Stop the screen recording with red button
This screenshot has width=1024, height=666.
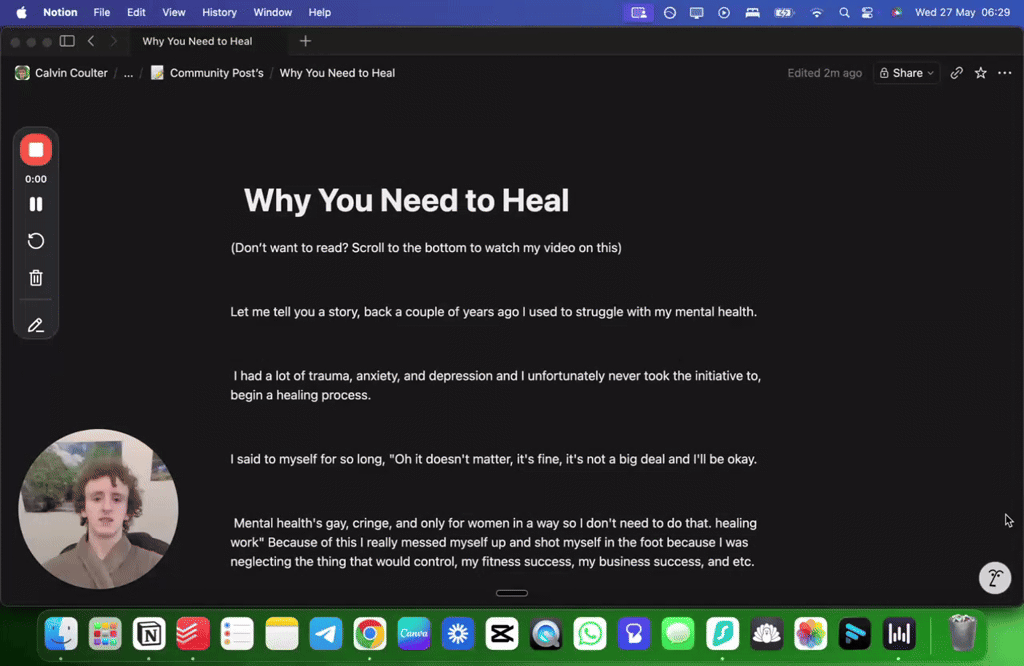coord(36,150)
